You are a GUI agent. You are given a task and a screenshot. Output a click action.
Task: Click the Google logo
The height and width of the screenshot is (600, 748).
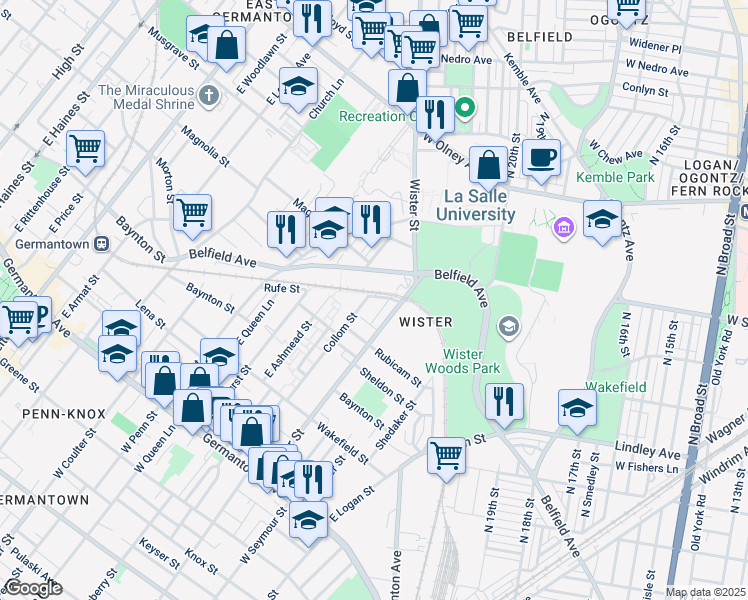click(x=32, y=589)
